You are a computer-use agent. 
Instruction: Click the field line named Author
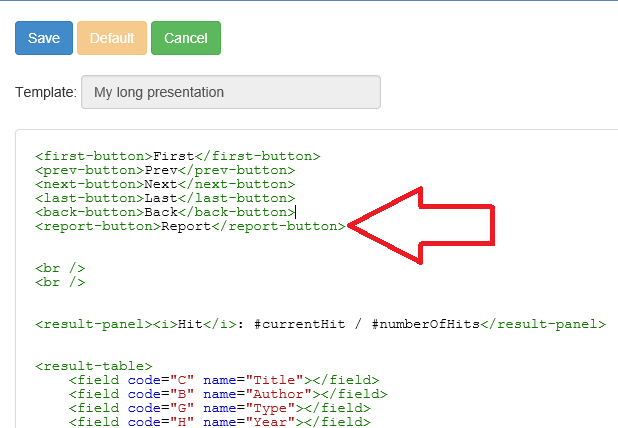[228, 394]
